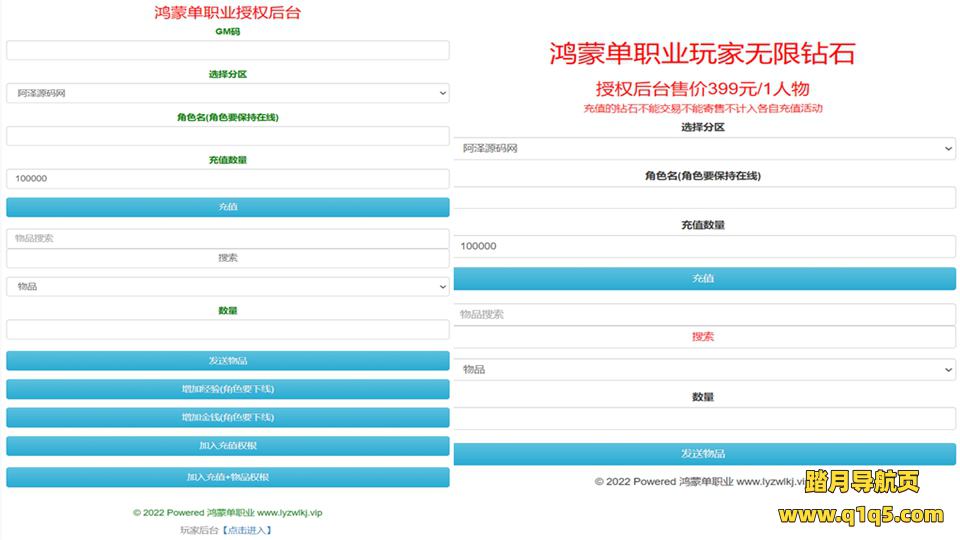Open 选择分区 dropdown in the 授权后台 form
Viewport: 960px width, 540px height.
tap(227, 93)
